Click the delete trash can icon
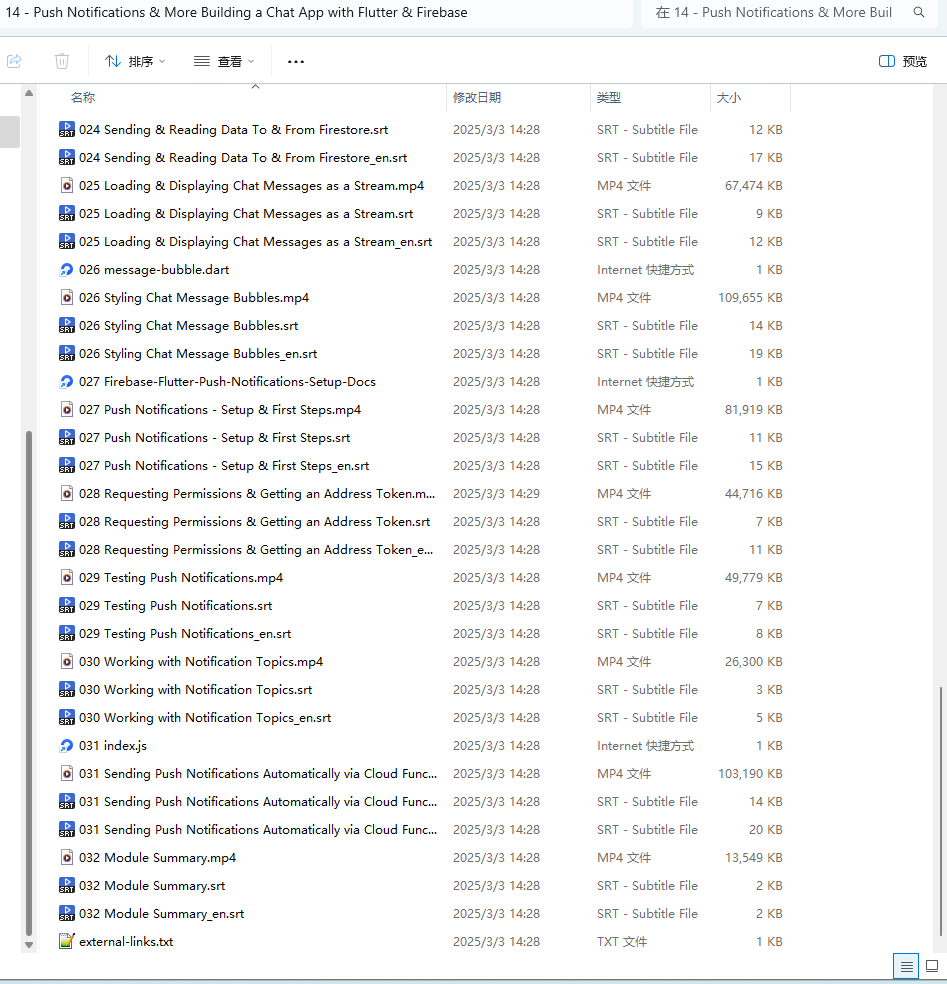 [x=62, y=61]
